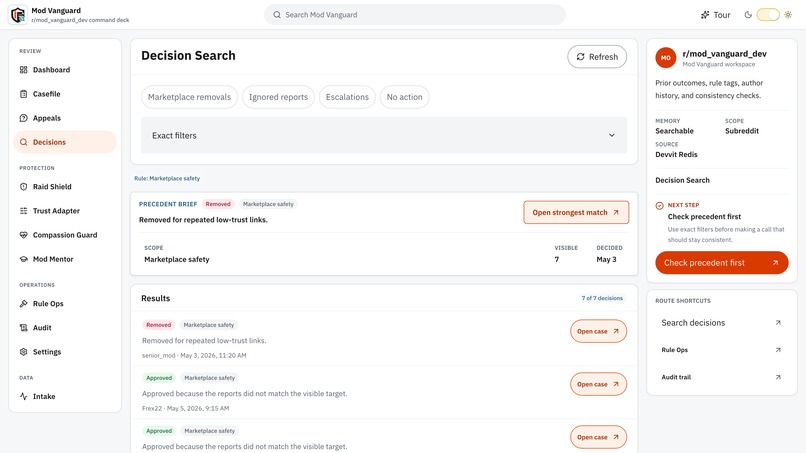
Task: Go to Casefile in sidebar
Action: point(65,94)
